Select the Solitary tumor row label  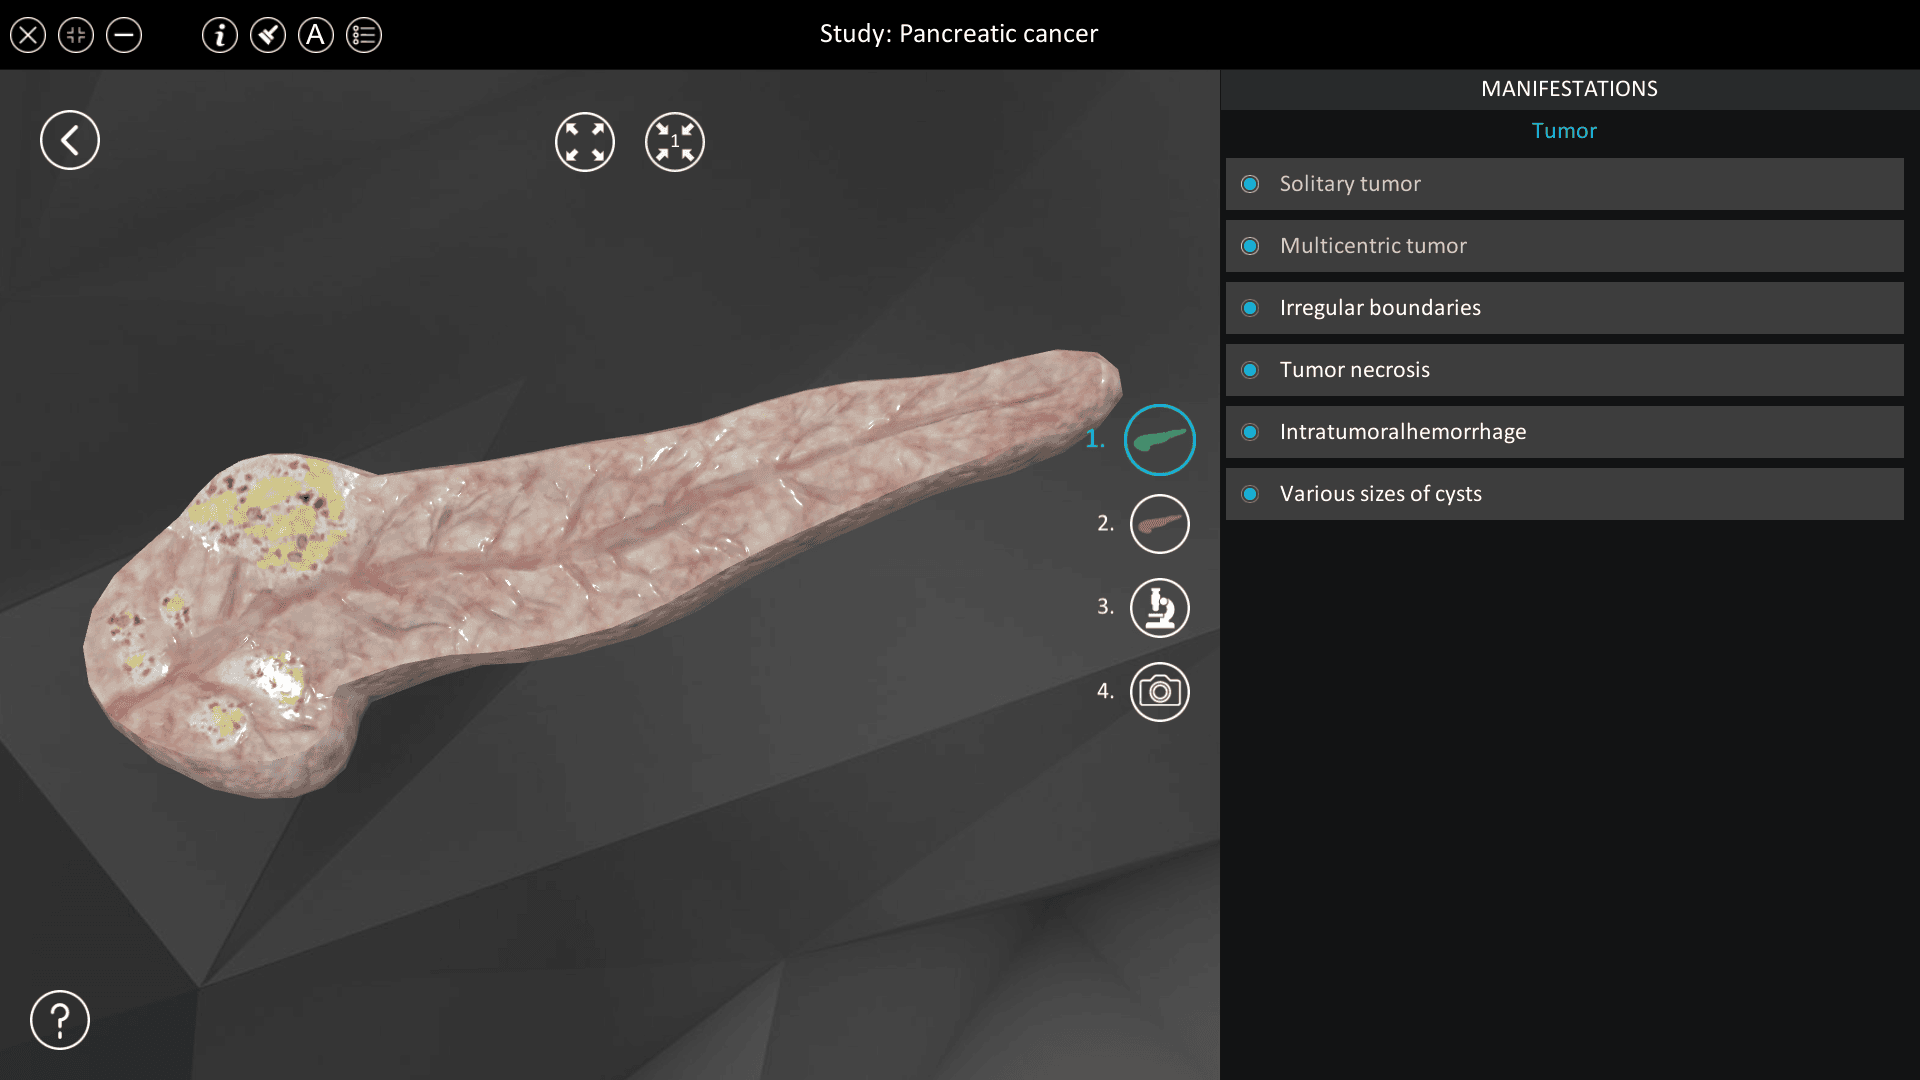1350,184
